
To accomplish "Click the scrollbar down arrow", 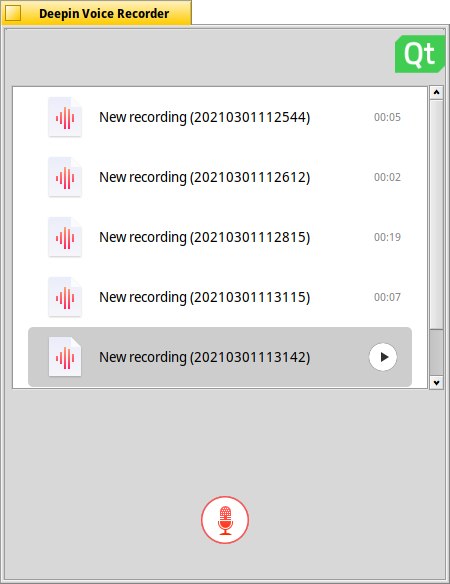I will pyautogui.click(x=436, y=383).
